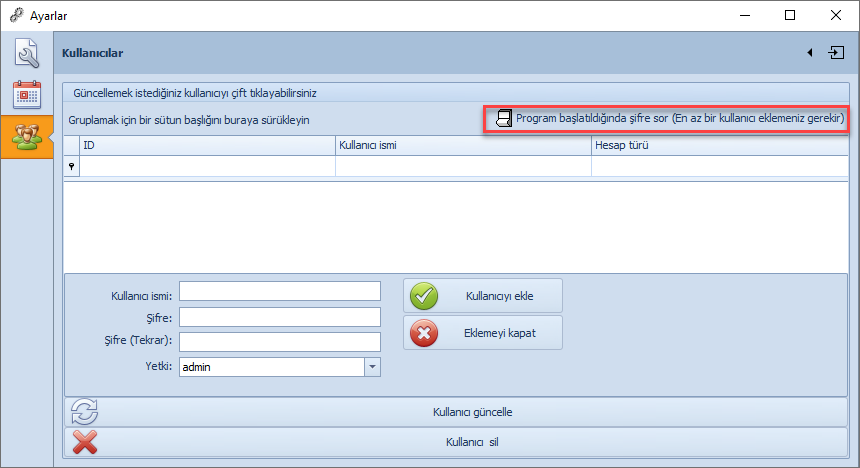860x468 pixels.
Task: Click the exit icon in Kullanıcılar header
Action: pos(836,52)
